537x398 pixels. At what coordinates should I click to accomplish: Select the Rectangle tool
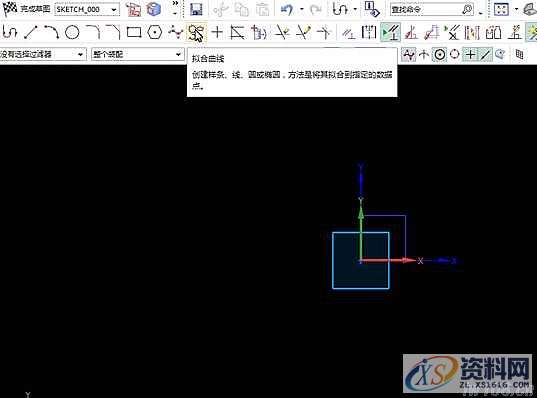134,33
